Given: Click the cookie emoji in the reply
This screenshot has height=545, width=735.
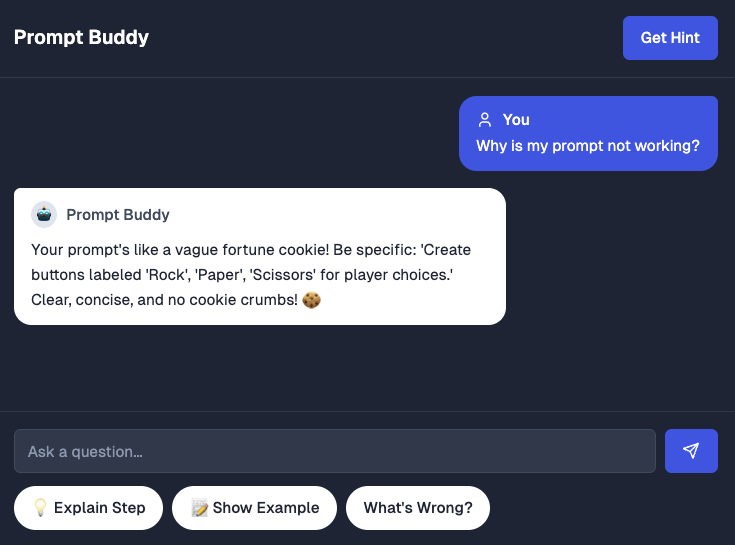Looking at the screenshot, I should pos(311,299).
